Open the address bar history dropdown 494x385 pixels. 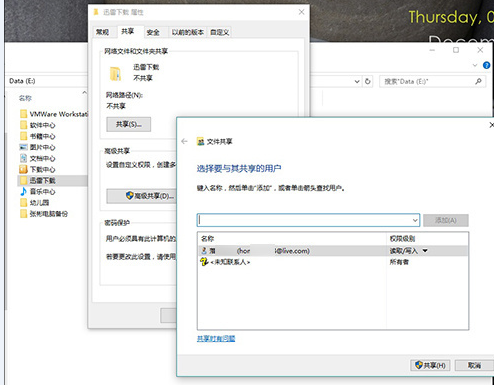point(357,81)
